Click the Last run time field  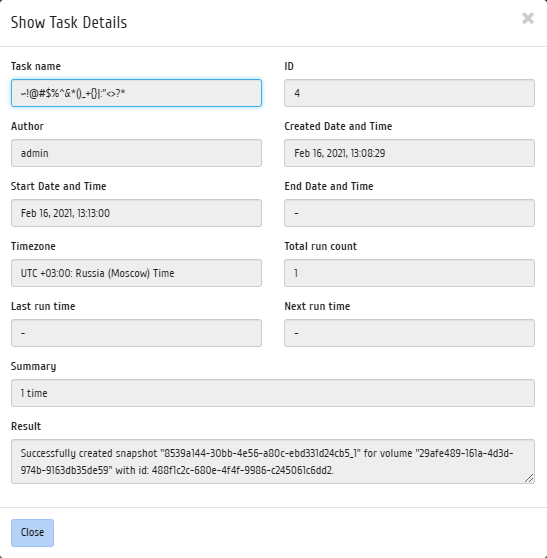coord(136,333)
